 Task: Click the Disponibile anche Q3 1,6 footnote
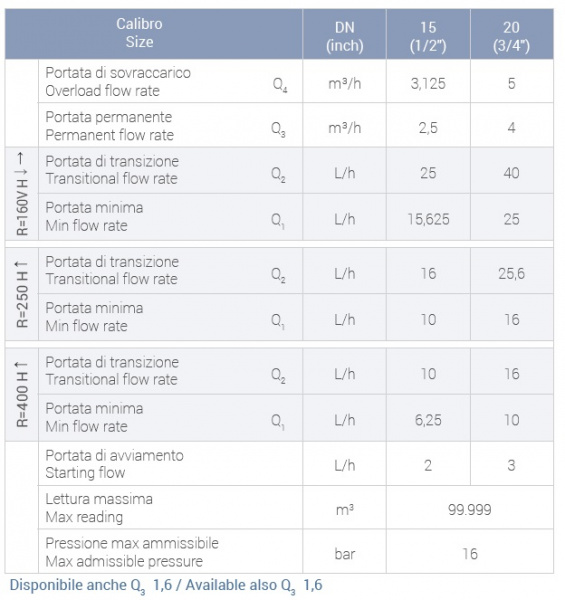click(166, 585)
